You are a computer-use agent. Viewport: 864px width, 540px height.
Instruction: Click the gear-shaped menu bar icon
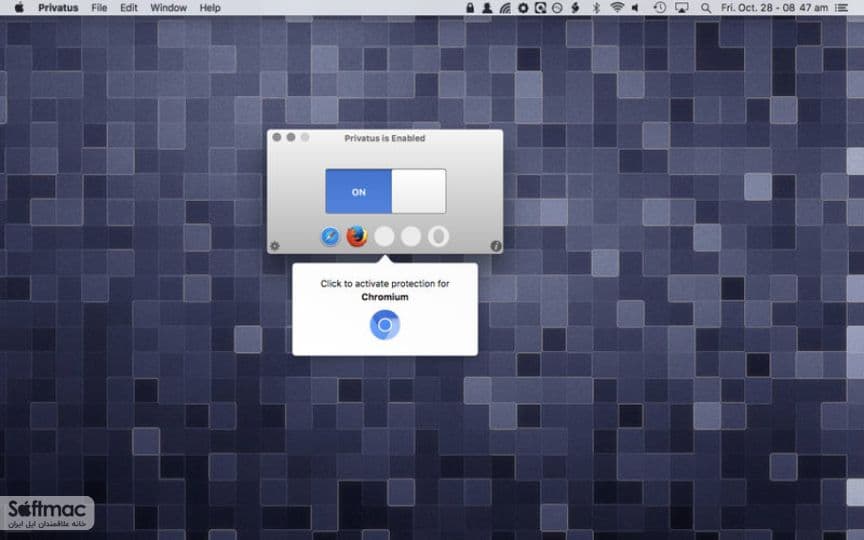(x=523, y=8)
